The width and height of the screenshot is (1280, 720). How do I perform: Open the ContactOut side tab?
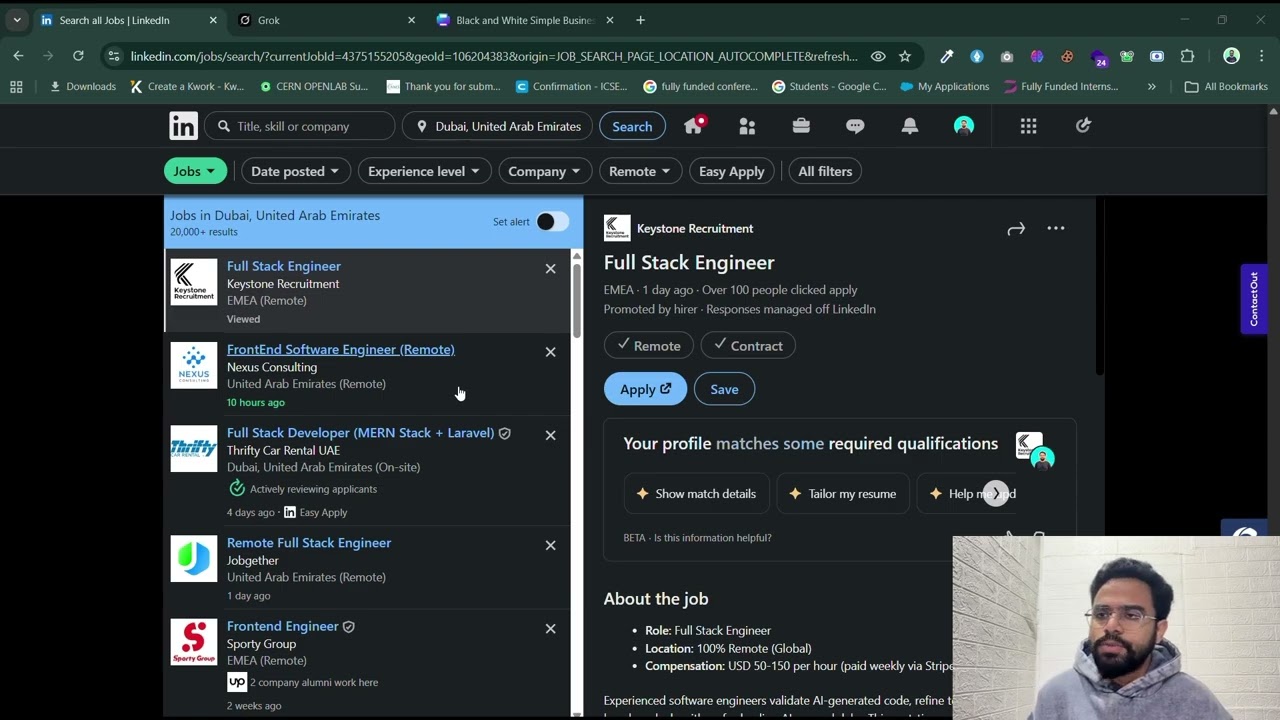click(1254, 299)
